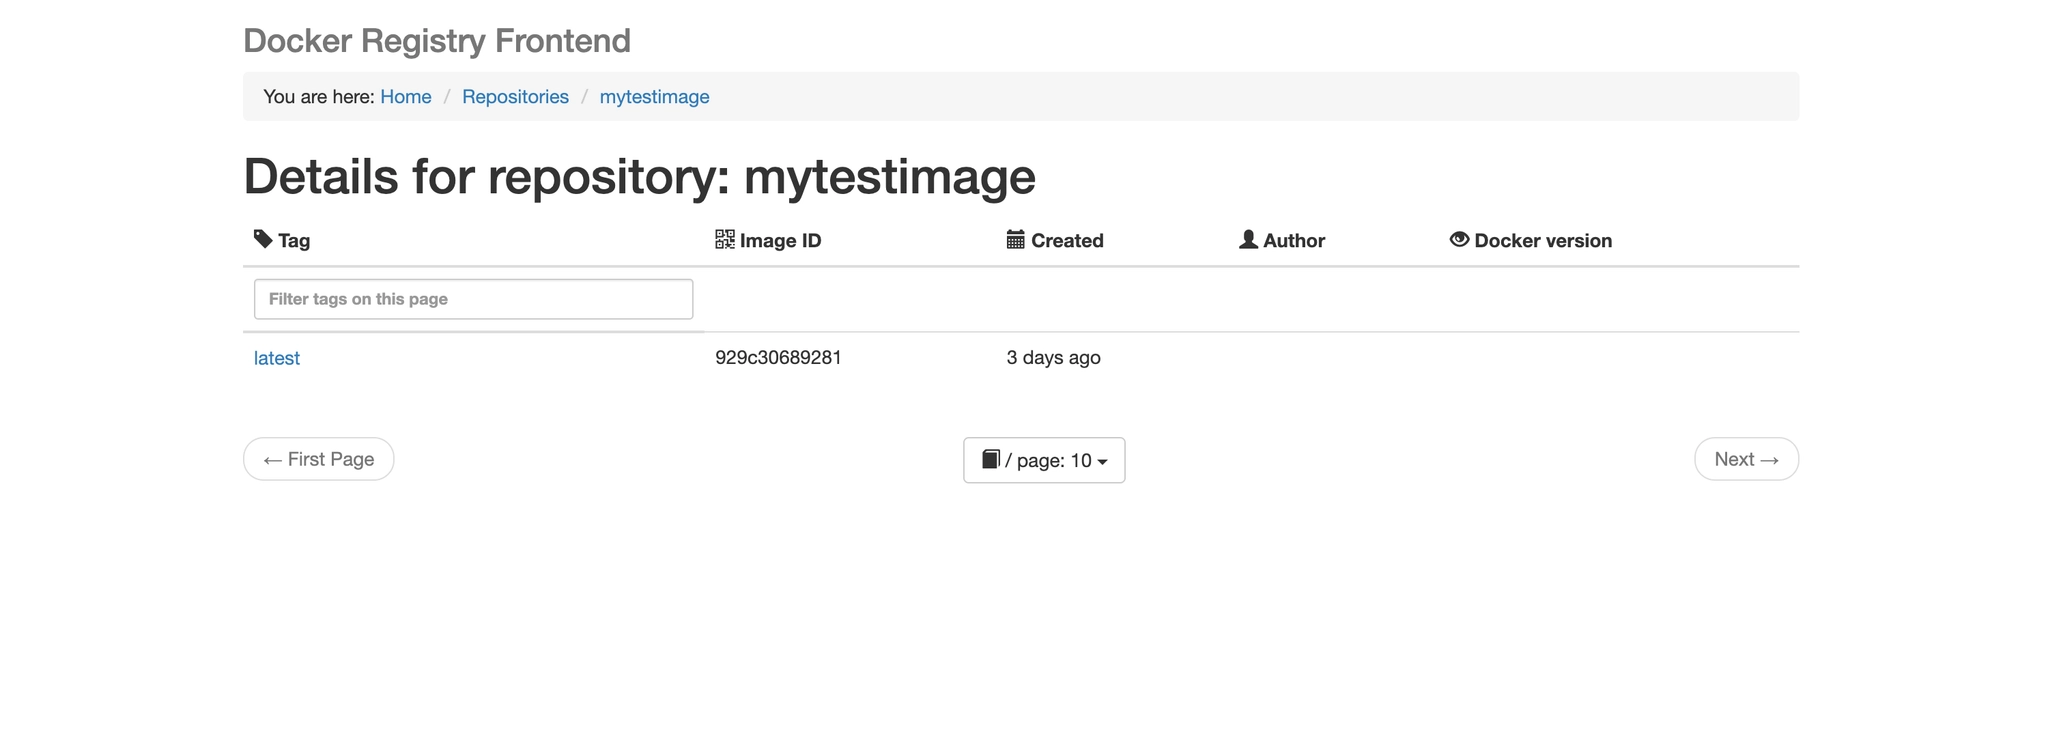The height and width of the screenshot is (743, 2048).
Task: Click the QR code icon beside Image ID
Action: [725, 239]
